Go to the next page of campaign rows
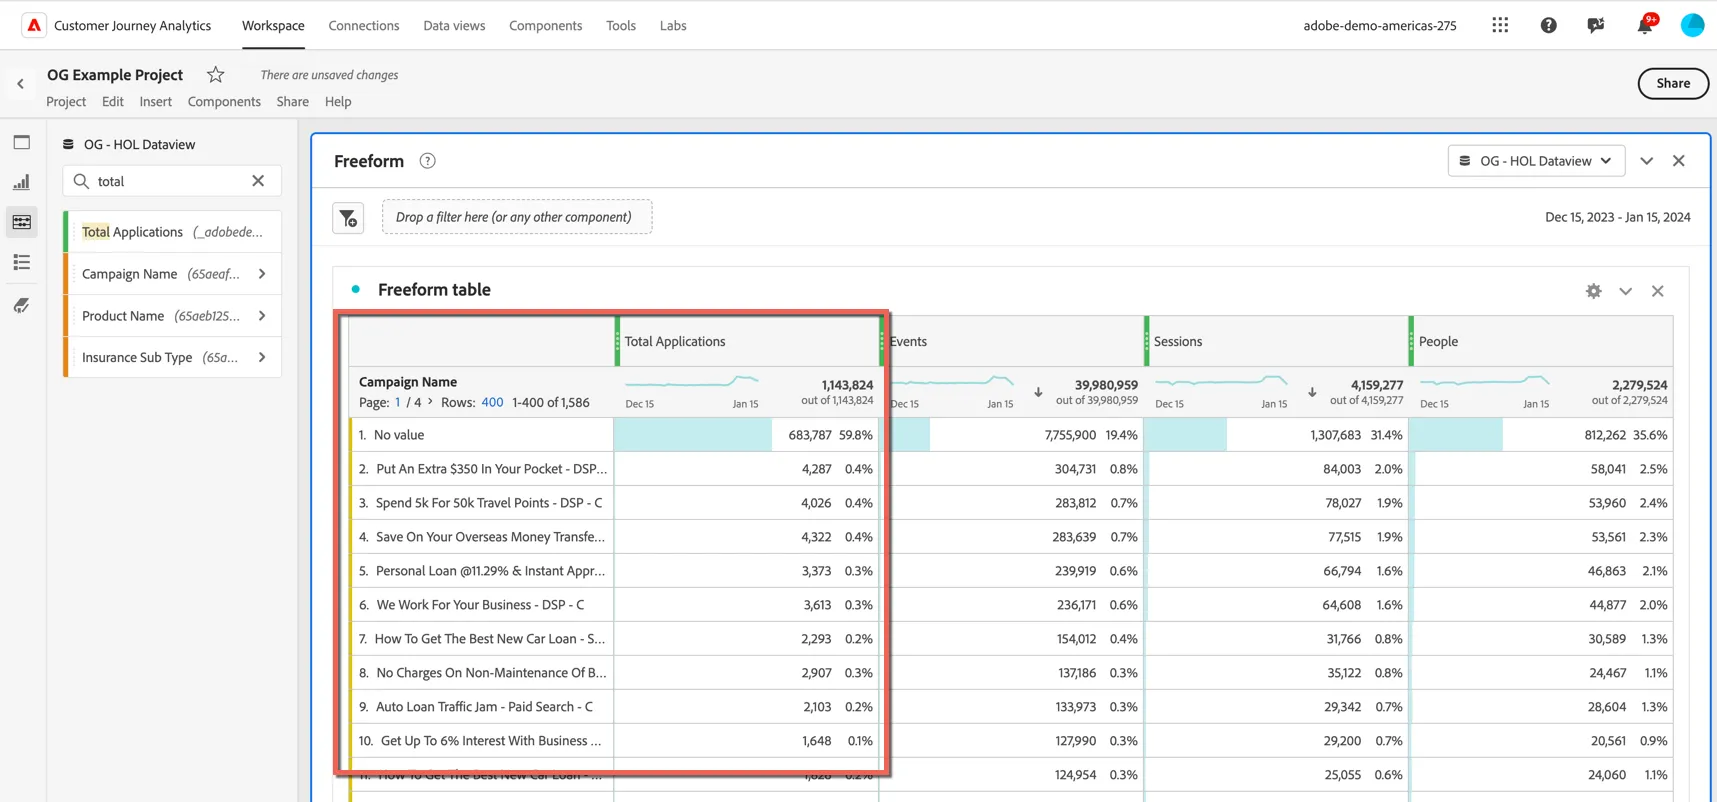 [430, 402]
